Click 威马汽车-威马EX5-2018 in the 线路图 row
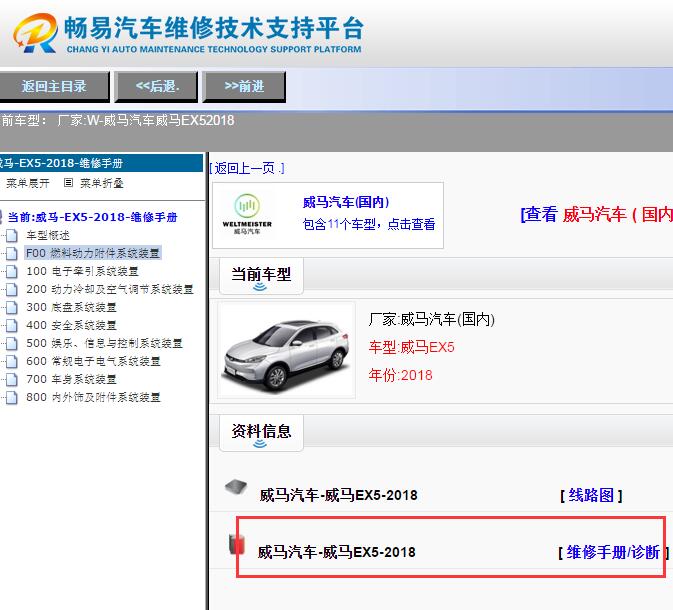673x610 pixels. (338, 495)
